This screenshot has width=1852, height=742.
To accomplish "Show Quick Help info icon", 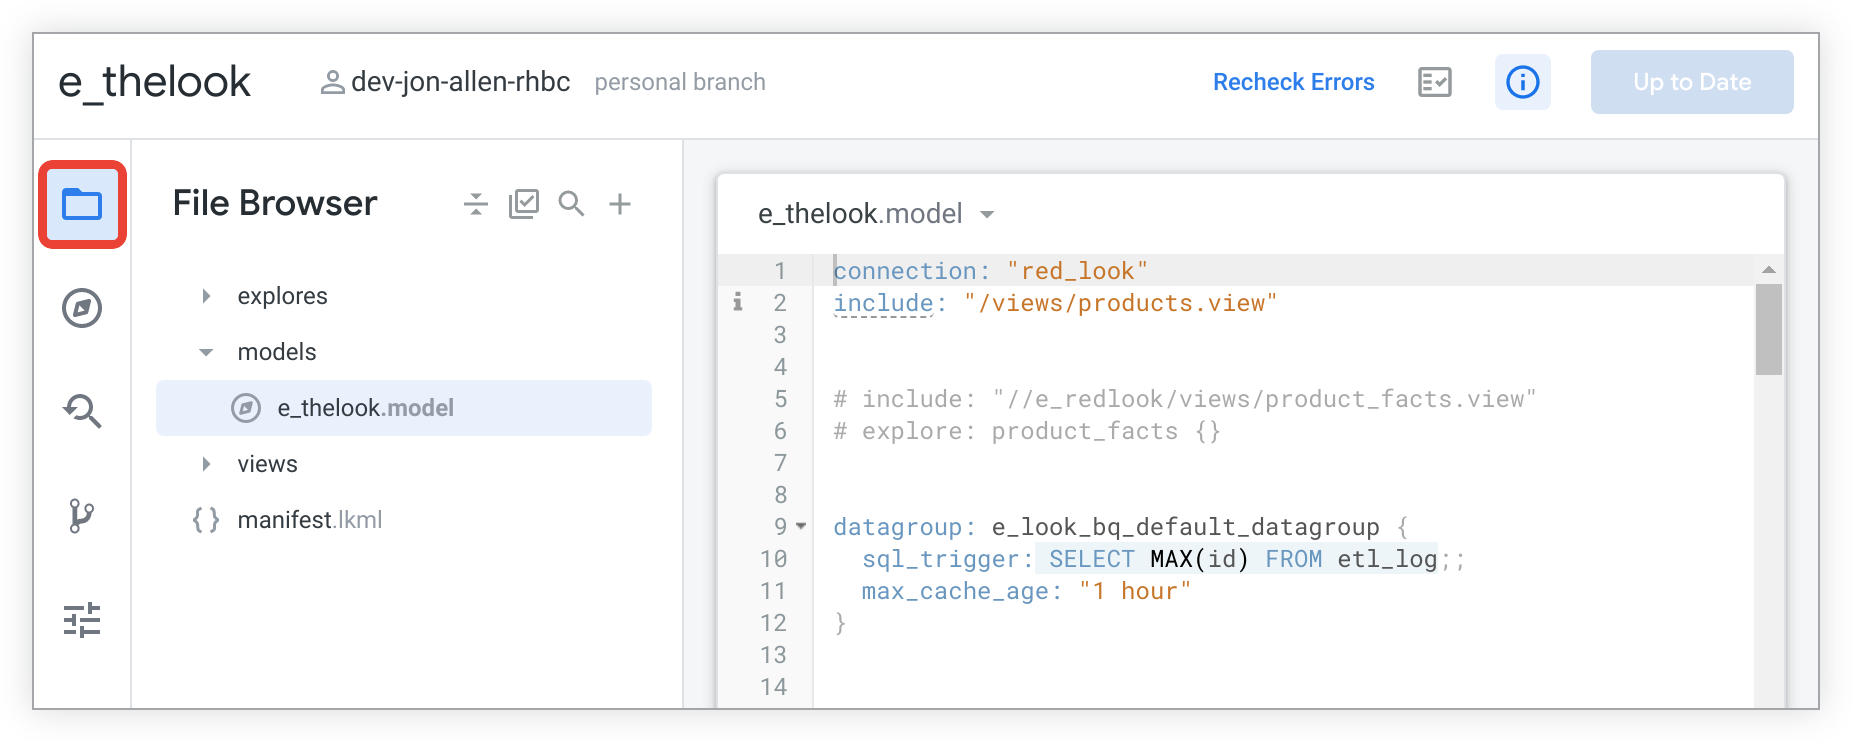I will tap(1523, 82).
